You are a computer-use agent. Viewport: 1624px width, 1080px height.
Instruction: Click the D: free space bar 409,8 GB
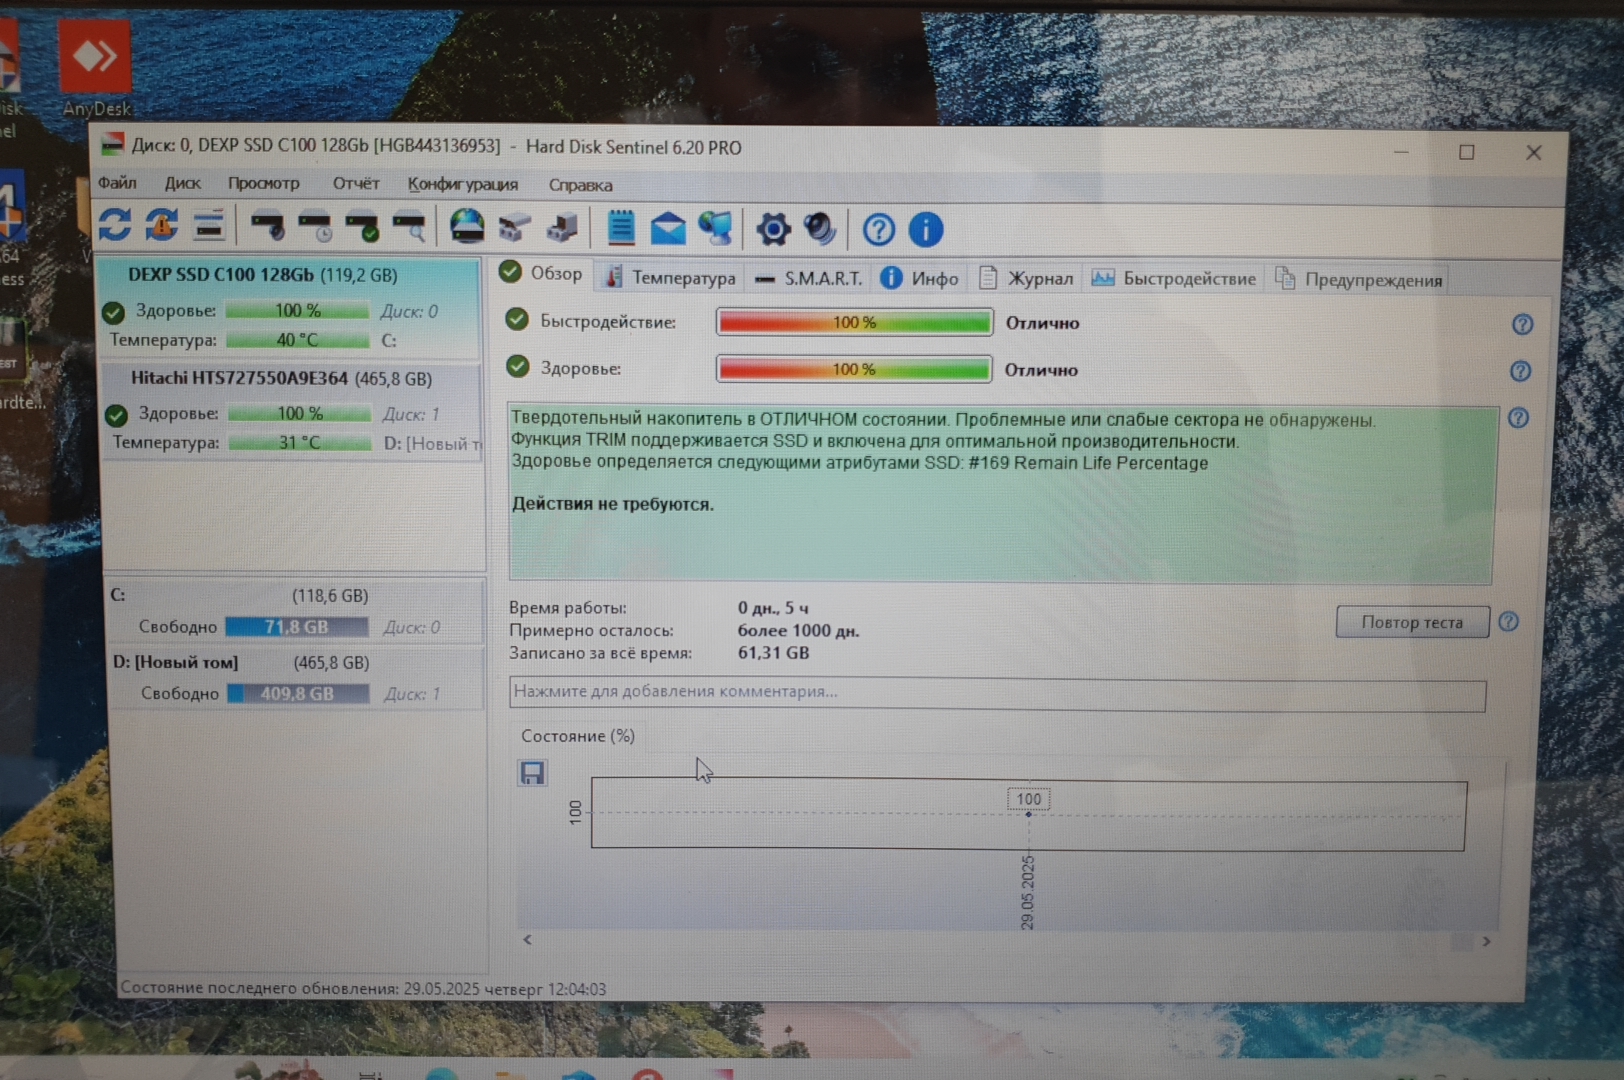click(x=297, y=693)
